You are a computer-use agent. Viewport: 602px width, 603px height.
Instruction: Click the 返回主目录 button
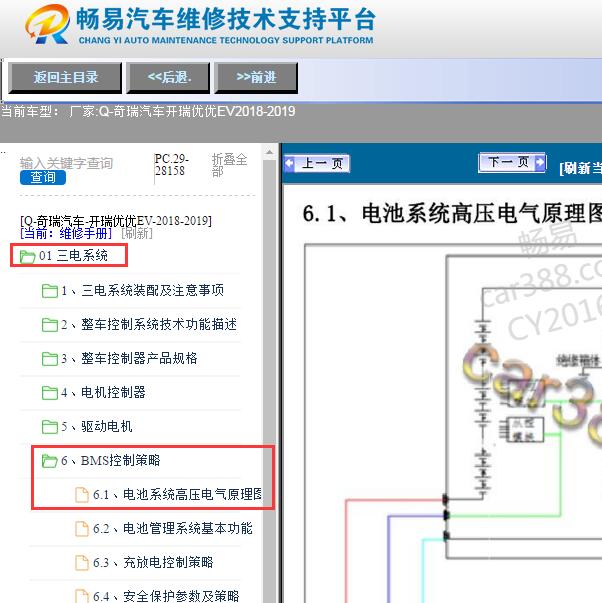coord(65,78)
